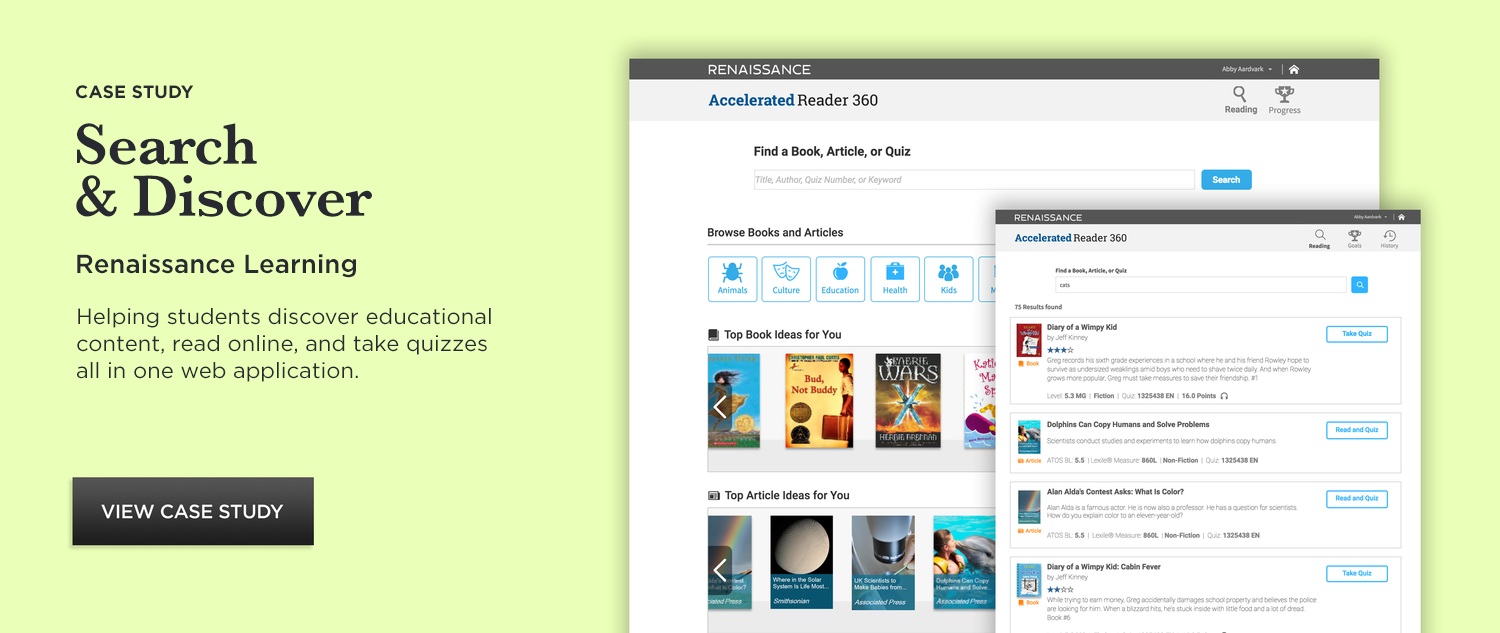1500x633 pixels.
Task: Click the Title, Author, Quiz Number search field
Action: [974, 180]
